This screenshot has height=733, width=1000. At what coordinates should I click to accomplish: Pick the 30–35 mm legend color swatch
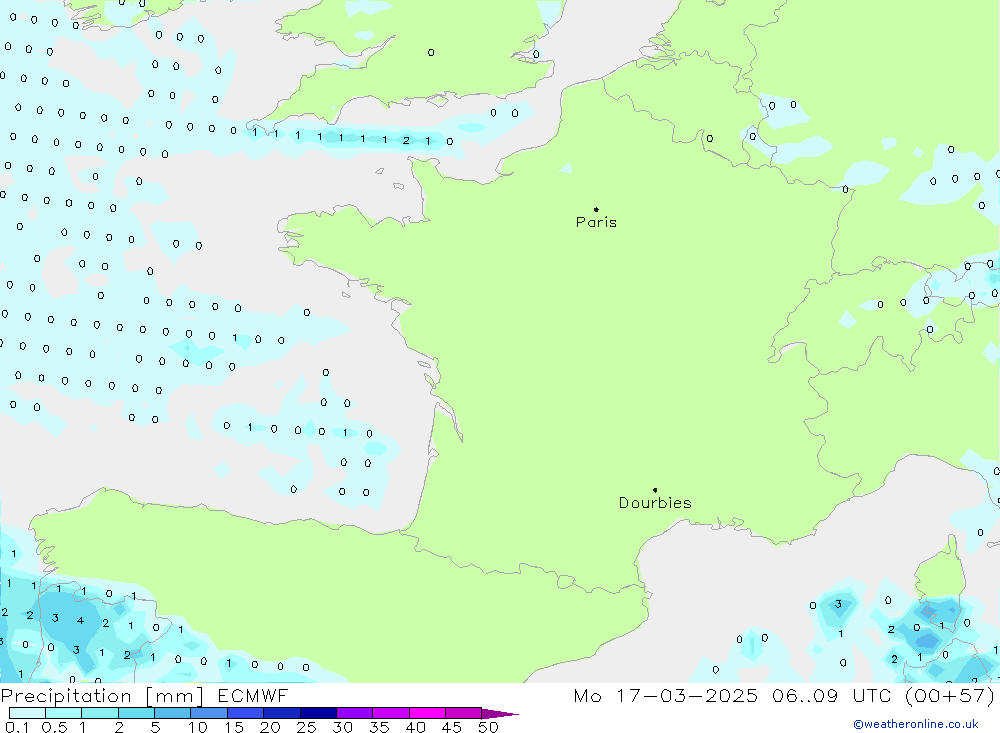(x=355, y=713)
